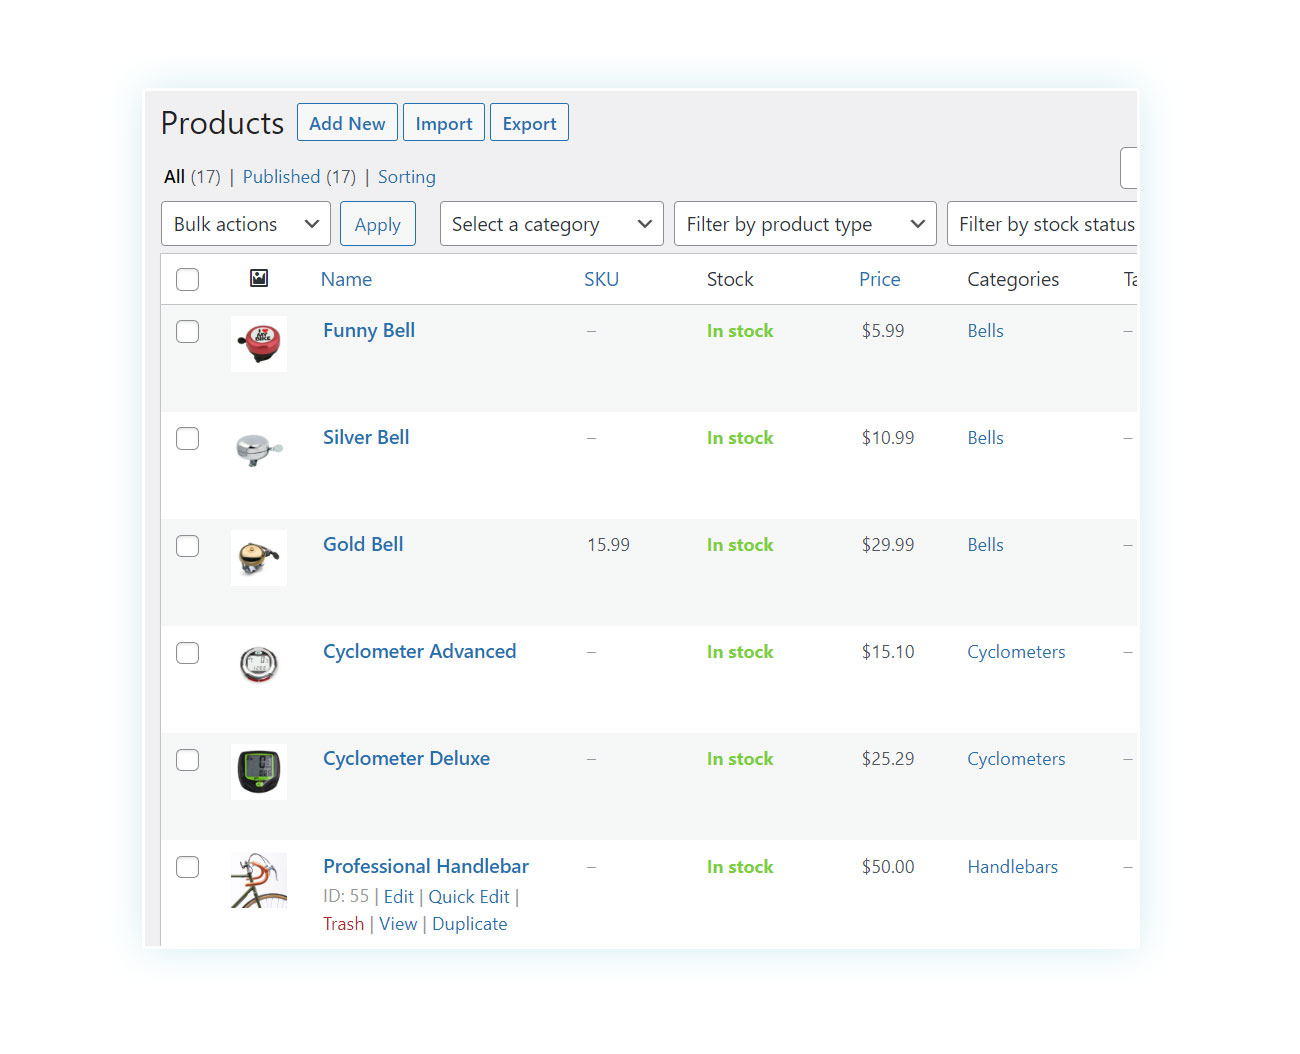Image resolution: width=1300 pixels, height=1054 pixels.
Task: Move Professional Handlebar to Trash
Action: [x=343, y=924]
